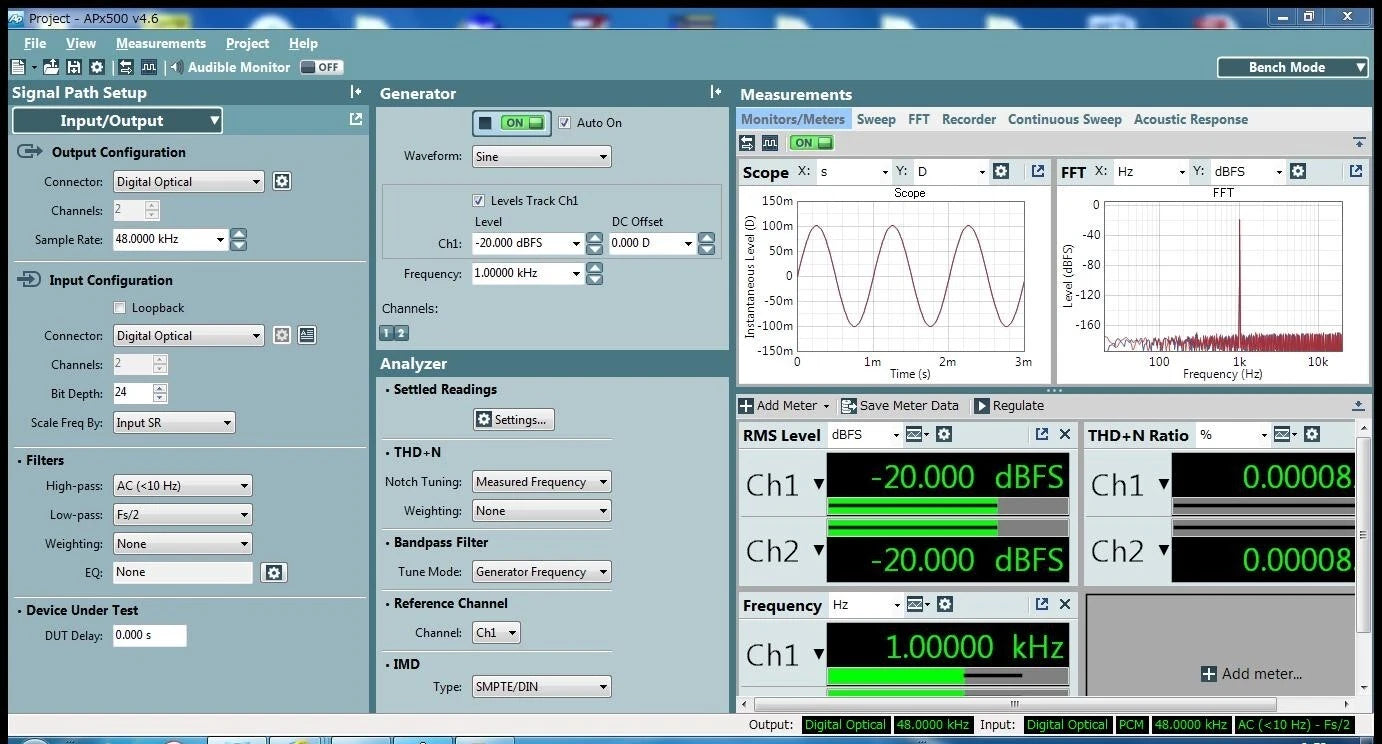Viewport: 1382px width, 744px height.
Task: Switch to the Sweep tab
Action: [876, 119]
